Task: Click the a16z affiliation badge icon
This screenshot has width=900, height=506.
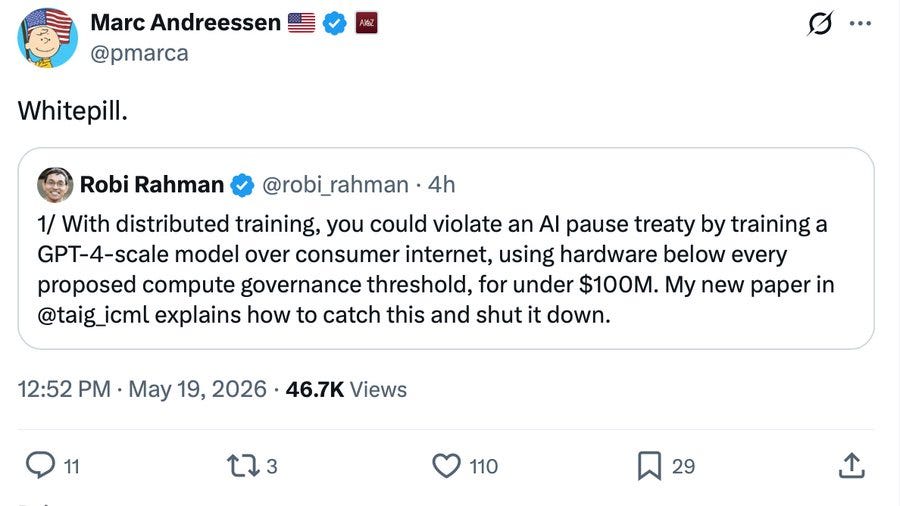Action: coord(366,23)
